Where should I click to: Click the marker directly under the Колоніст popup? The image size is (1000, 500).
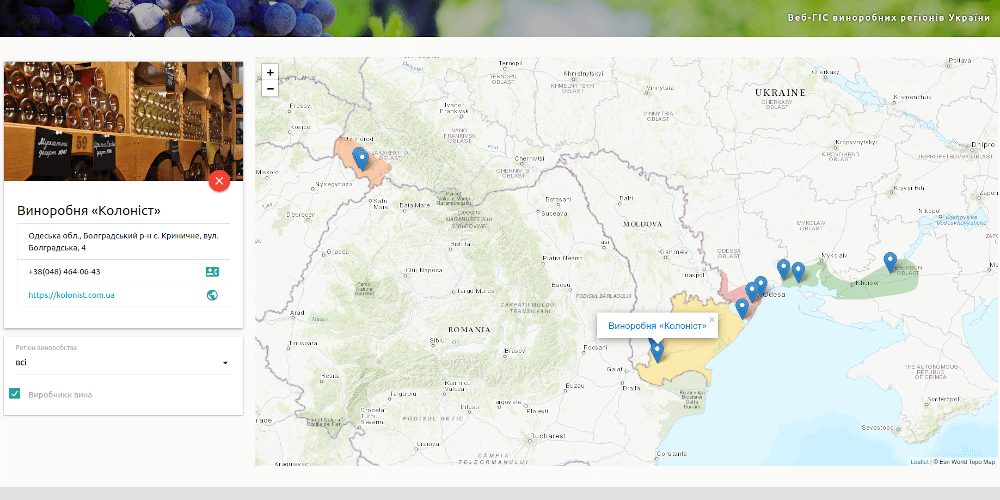657,351
